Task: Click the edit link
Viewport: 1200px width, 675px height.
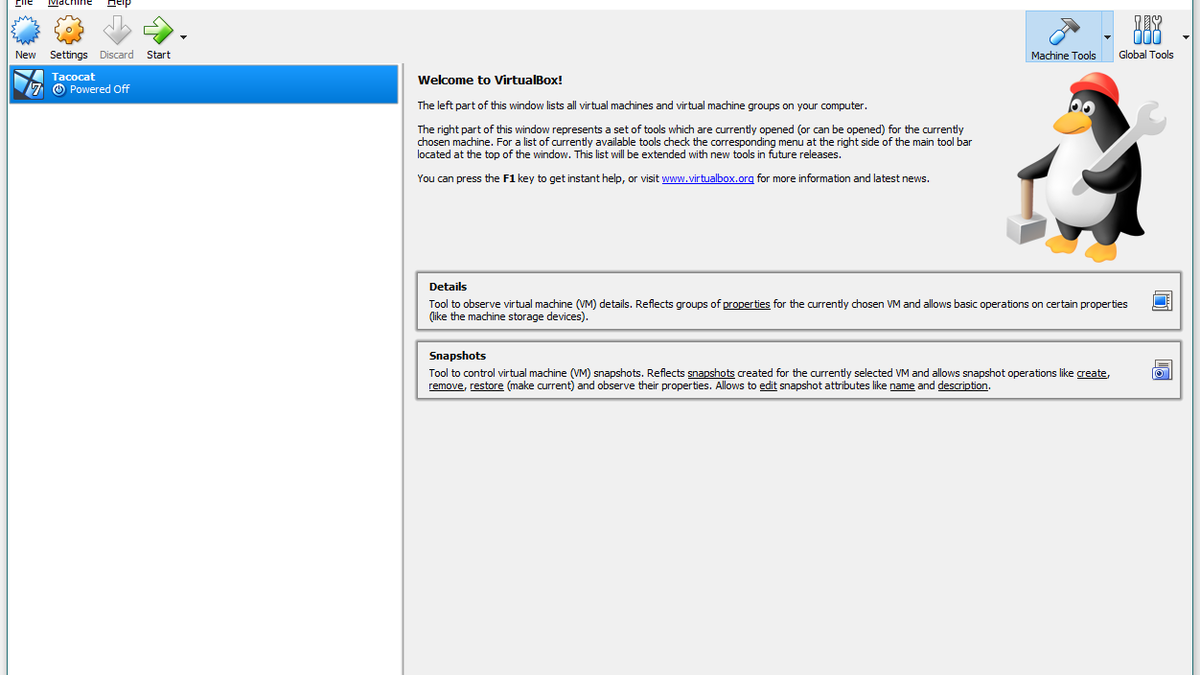Action: point(768,386)
